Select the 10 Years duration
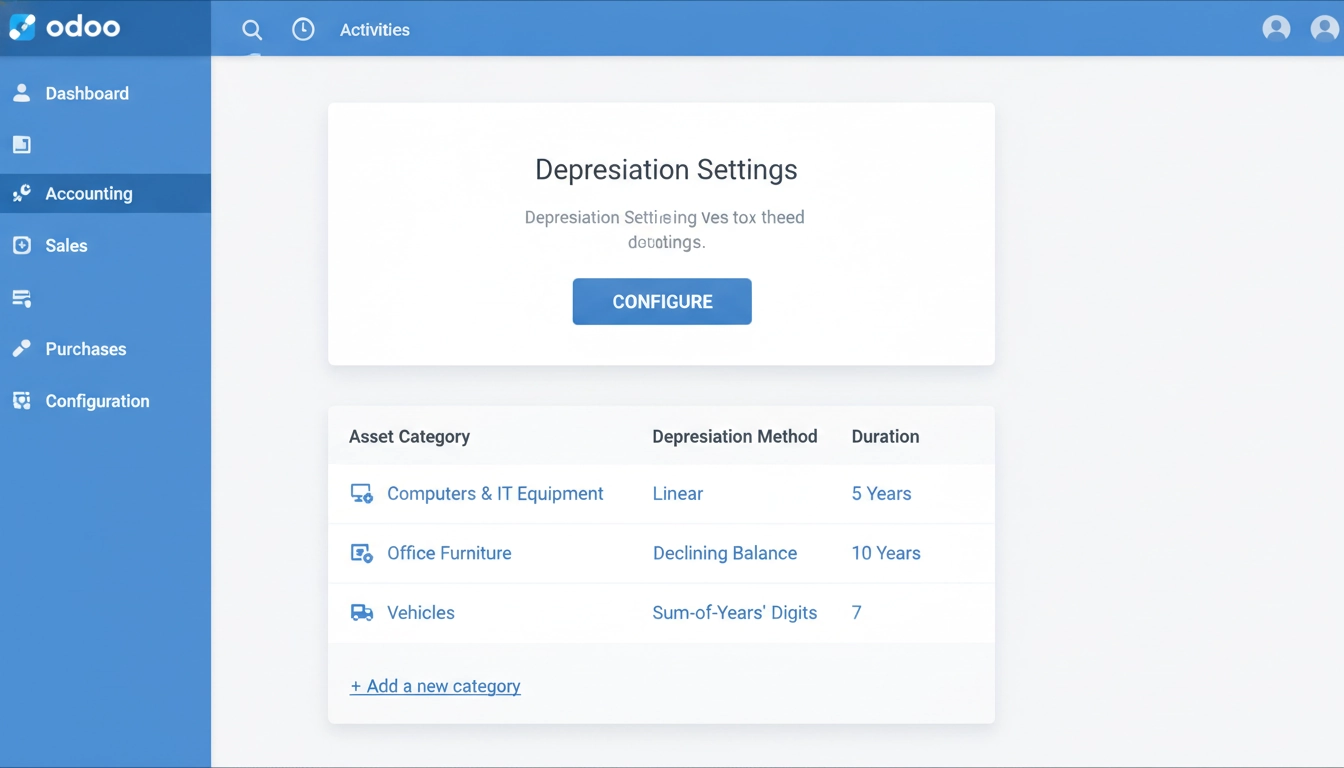This screenshot has height=768, width=1344. pyautogui.click(x=886, y=553)
